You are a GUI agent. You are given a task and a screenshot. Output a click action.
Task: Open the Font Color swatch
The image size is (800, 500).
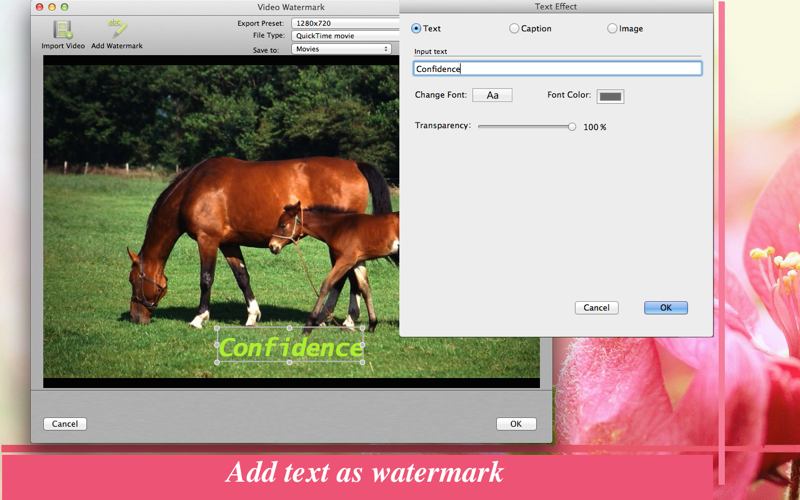point(610,96)
